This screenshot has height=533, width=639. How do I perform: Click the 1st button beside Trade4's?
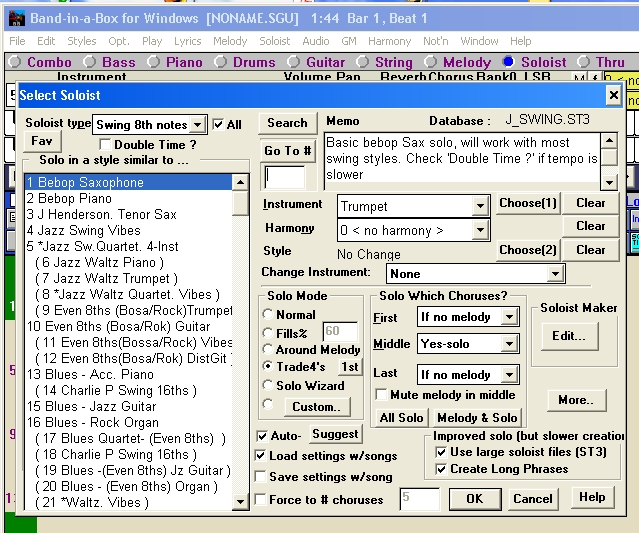click(350, 367)
